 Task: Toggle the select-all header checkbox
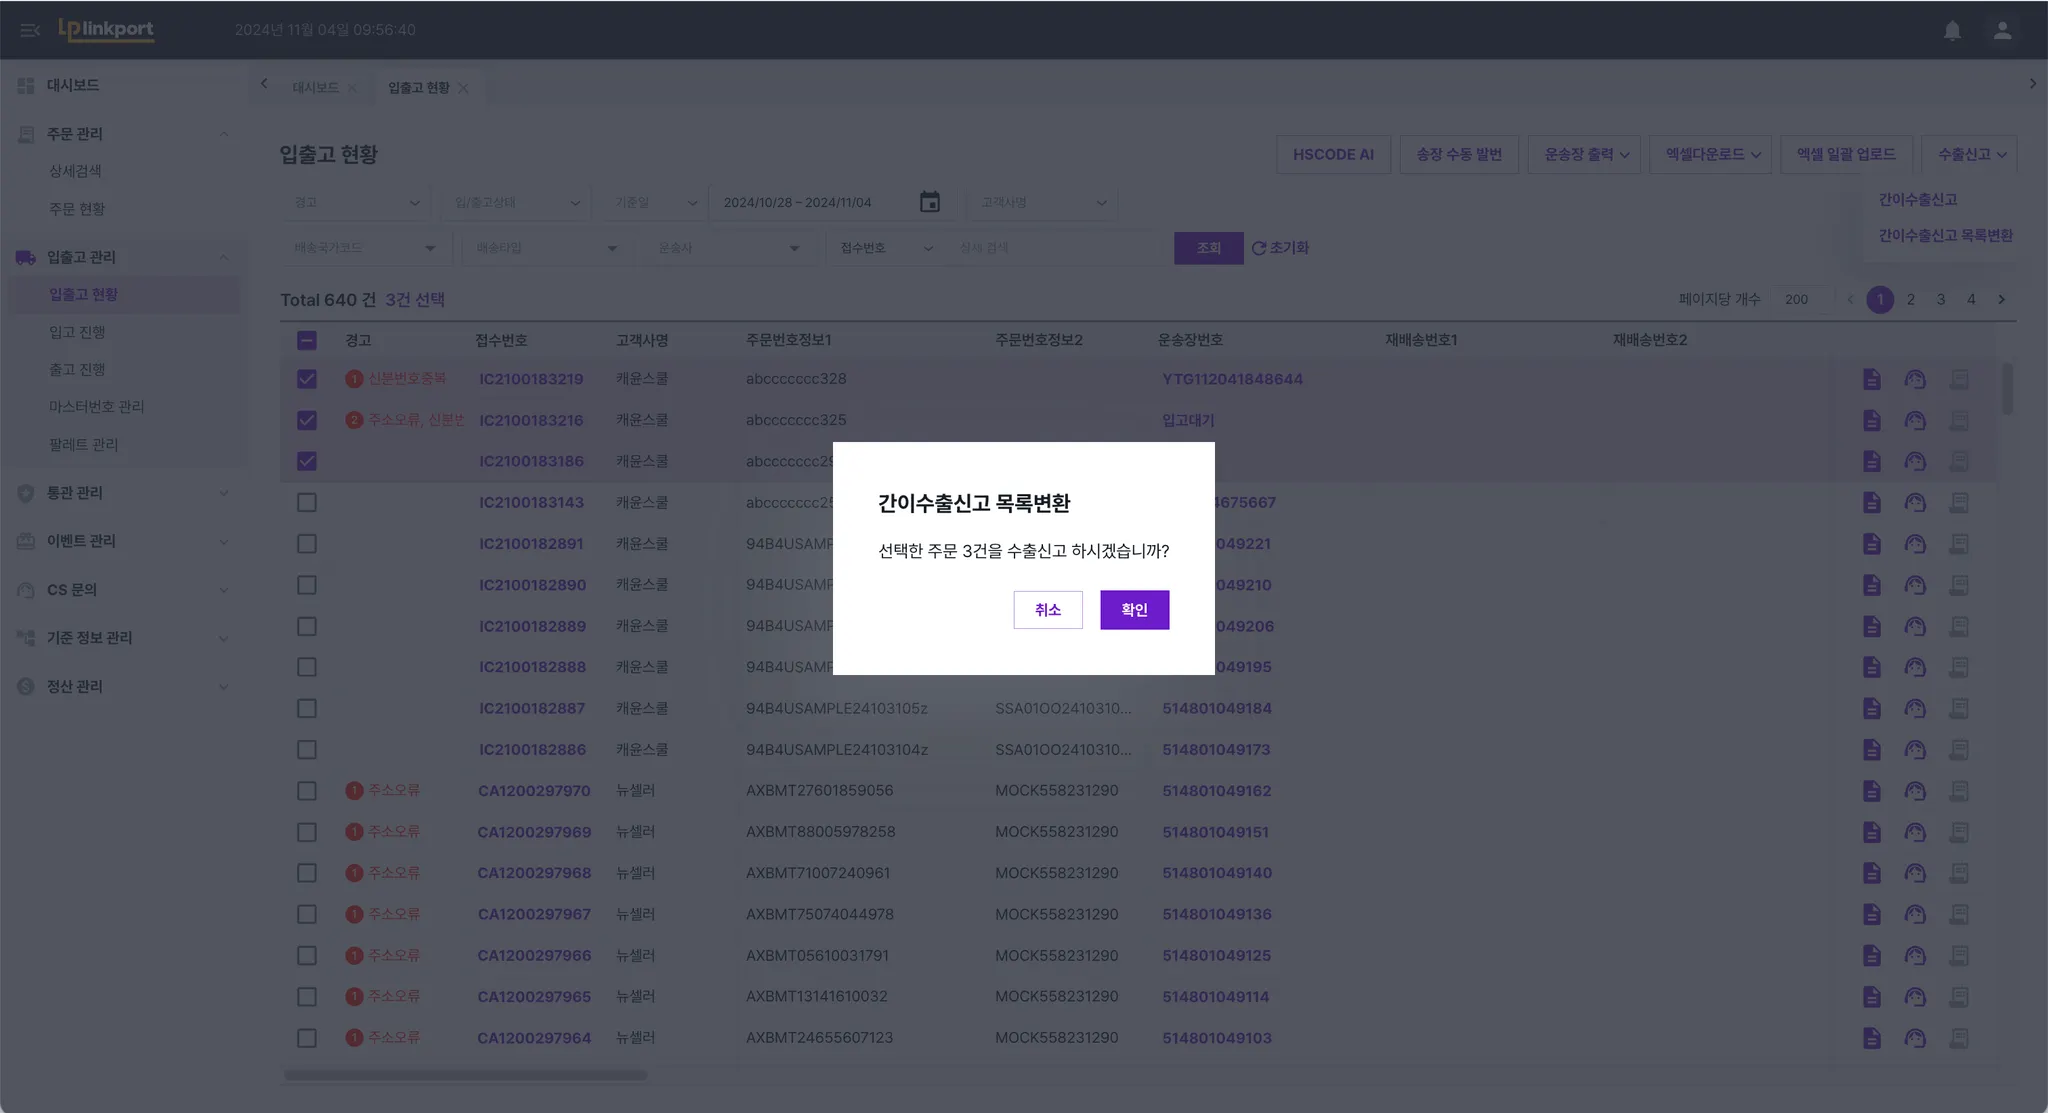click(x=307, y=340)
